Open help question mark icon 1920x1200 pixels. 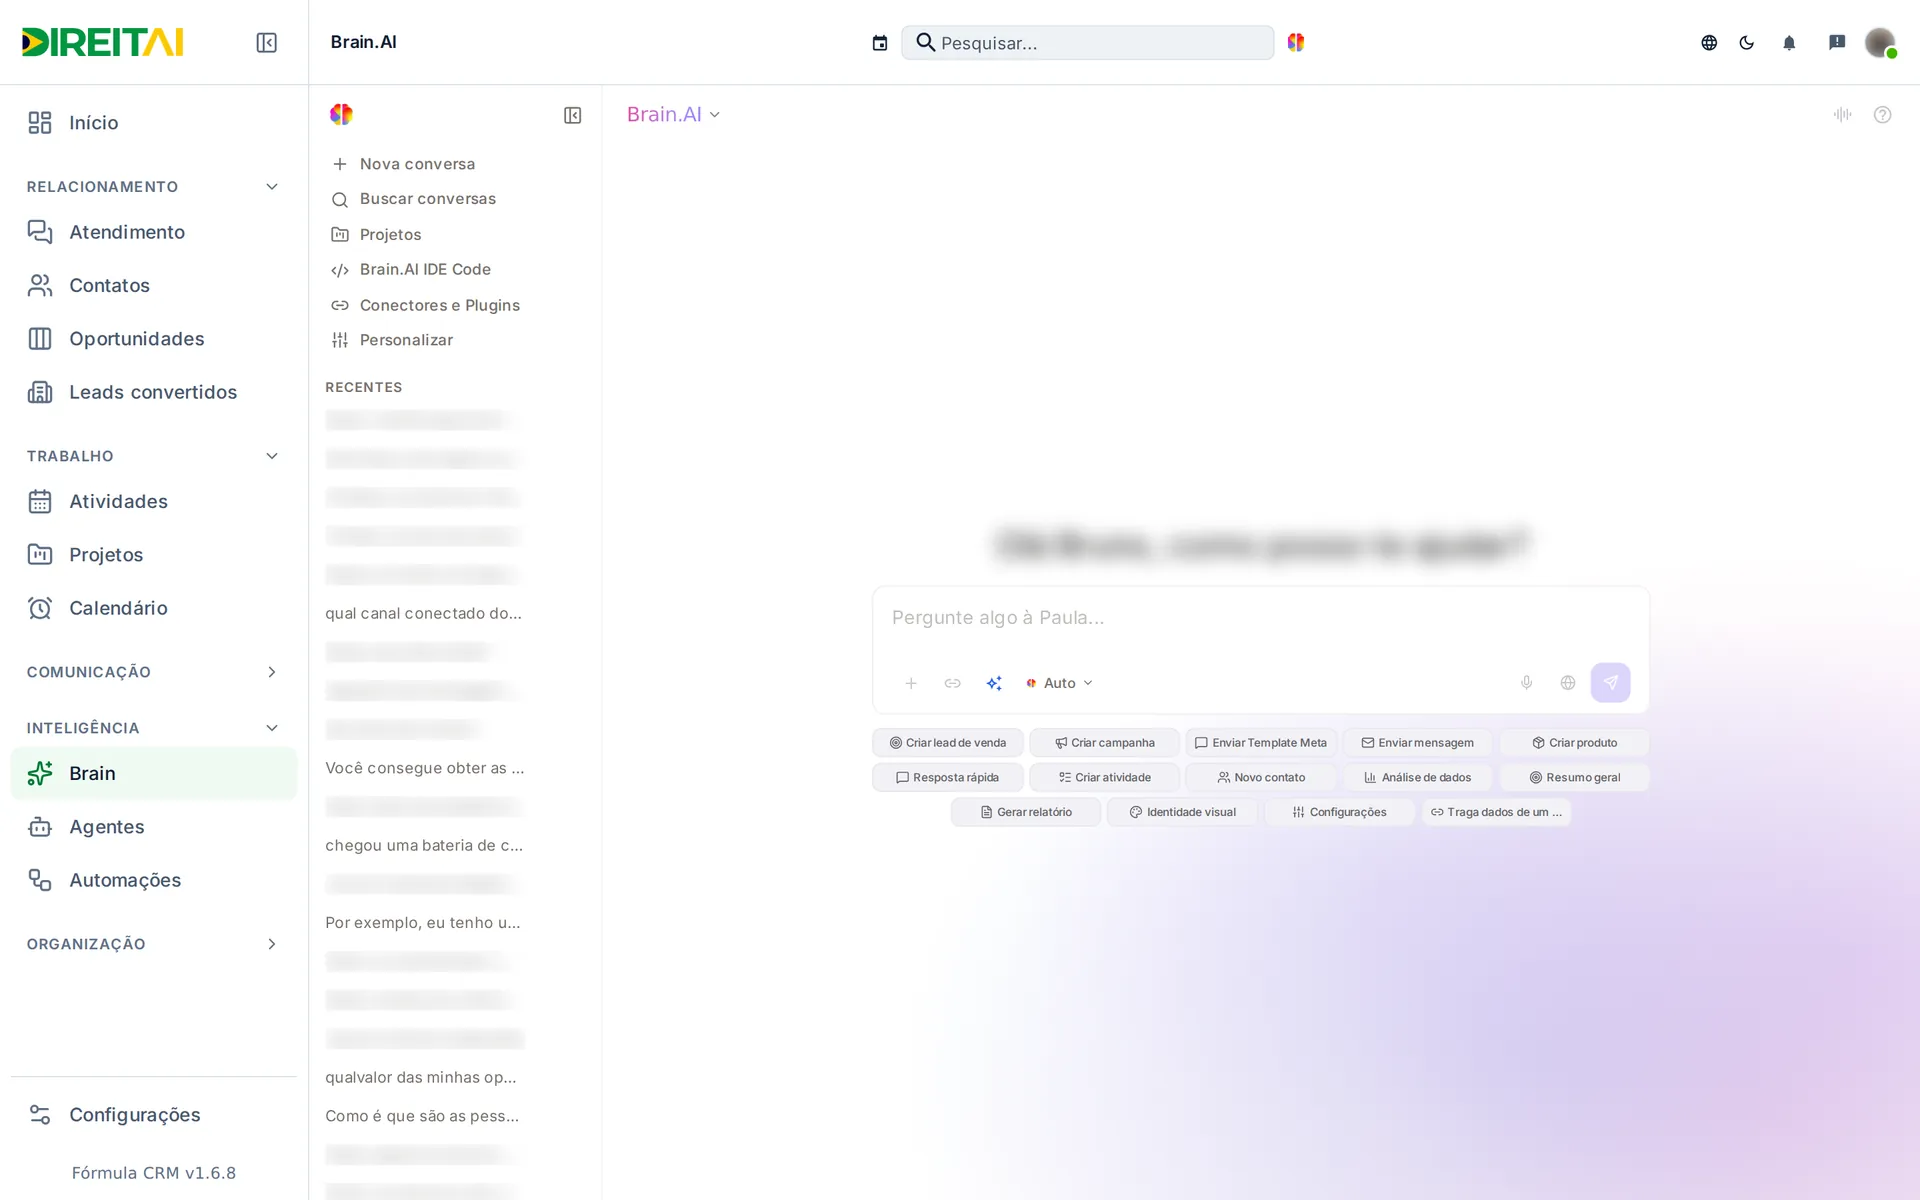coord(1882,115)
